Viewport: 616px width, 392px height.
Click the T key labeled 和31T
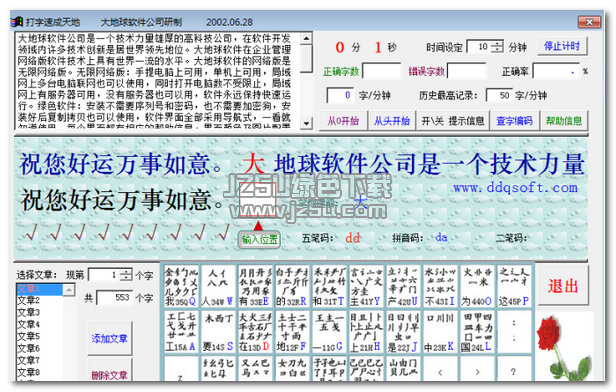click(329, 286)
